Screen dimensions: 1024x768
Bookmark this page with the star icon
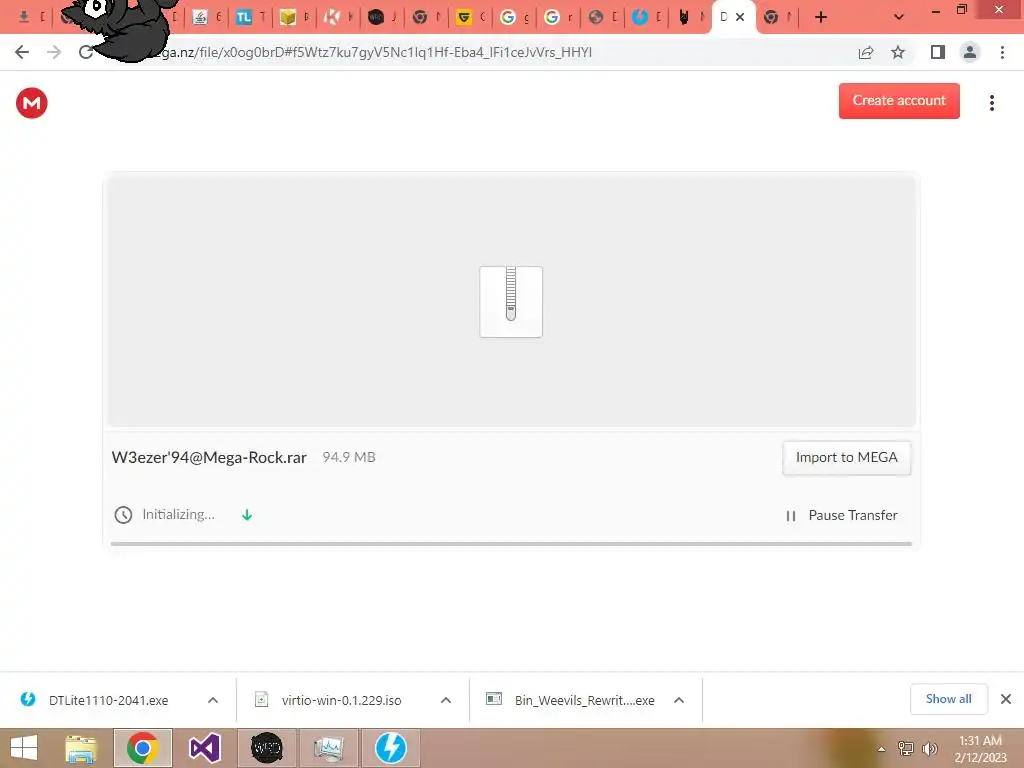tap(898, 52)
